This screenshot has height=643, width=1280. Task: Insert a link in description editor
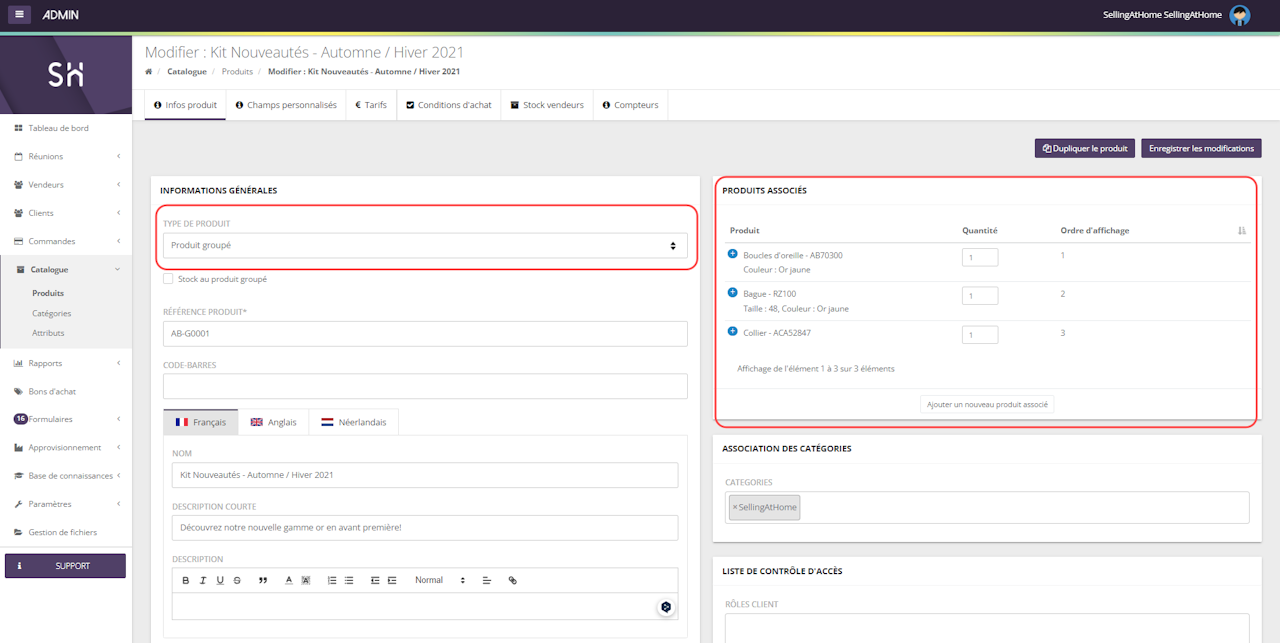(513, 581)
